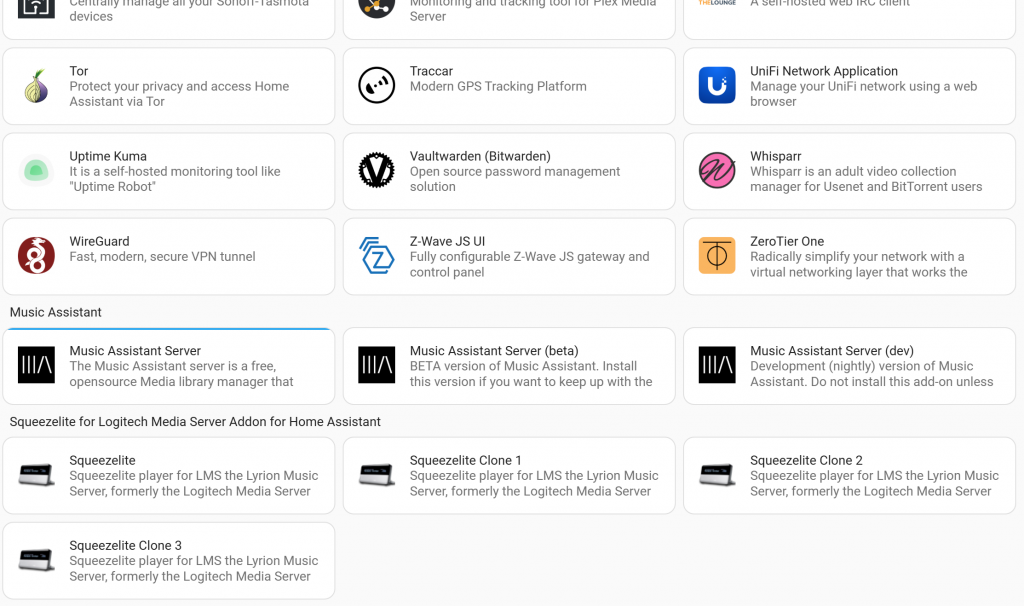Click the Music Assistant repository heading
Screen dimensions: 1024x606
tap(56, 313)
